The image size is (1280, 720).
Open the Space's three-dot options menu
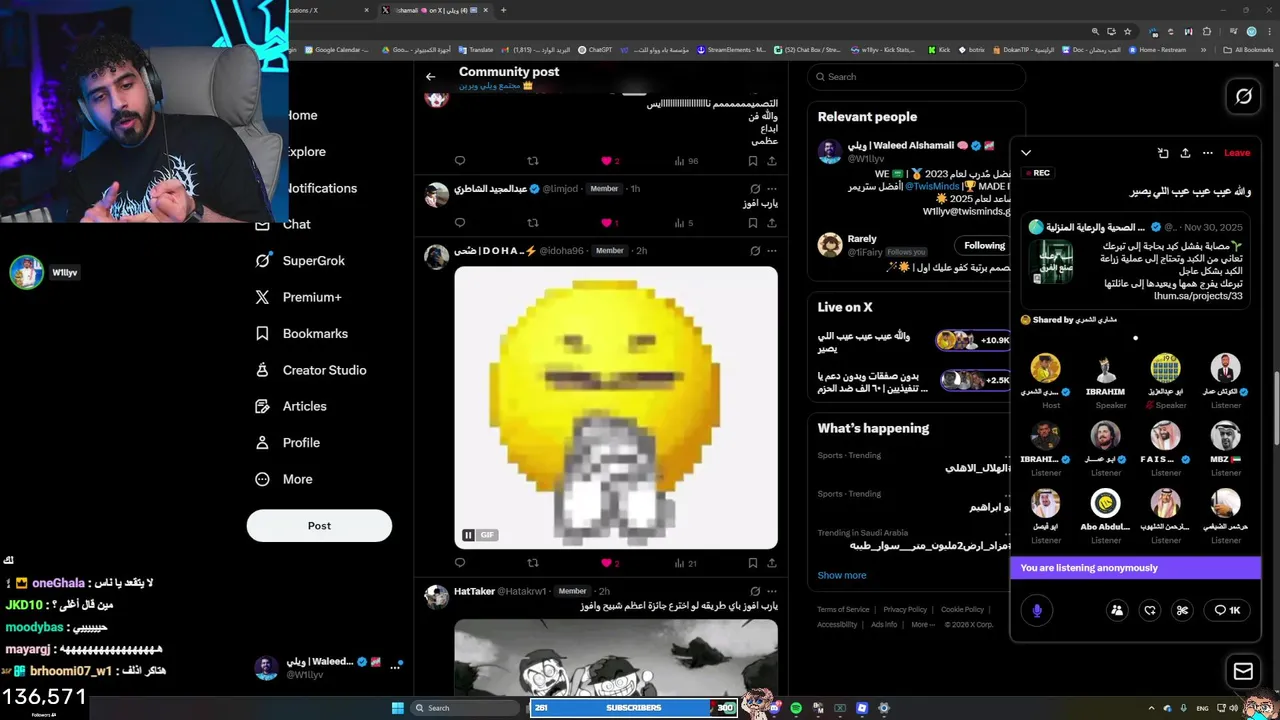tap(1208, 153)
